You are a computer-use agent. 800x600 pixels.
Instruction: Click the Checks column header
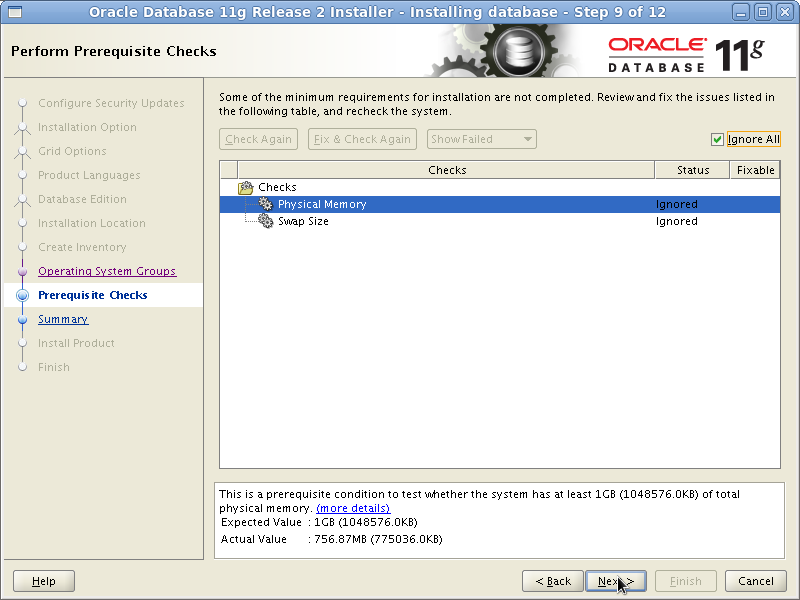pyautogui.click(x=446, y=170)
